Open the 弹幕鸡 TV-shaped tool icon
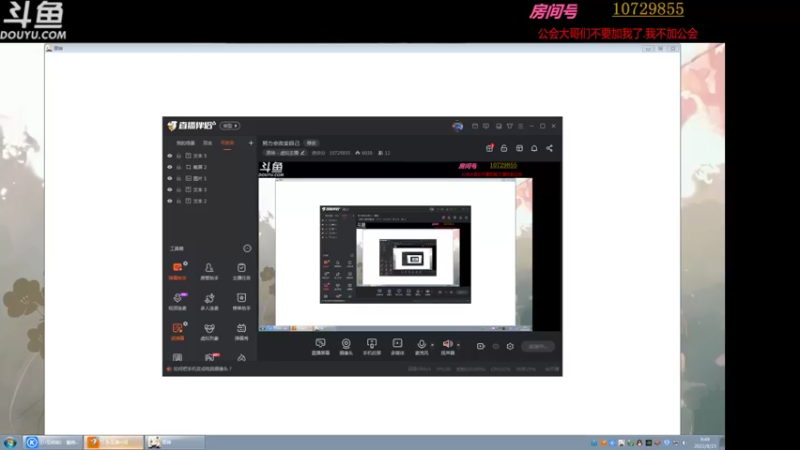The image size is (800, 450). pyautogui.click(x=241, y=331)
